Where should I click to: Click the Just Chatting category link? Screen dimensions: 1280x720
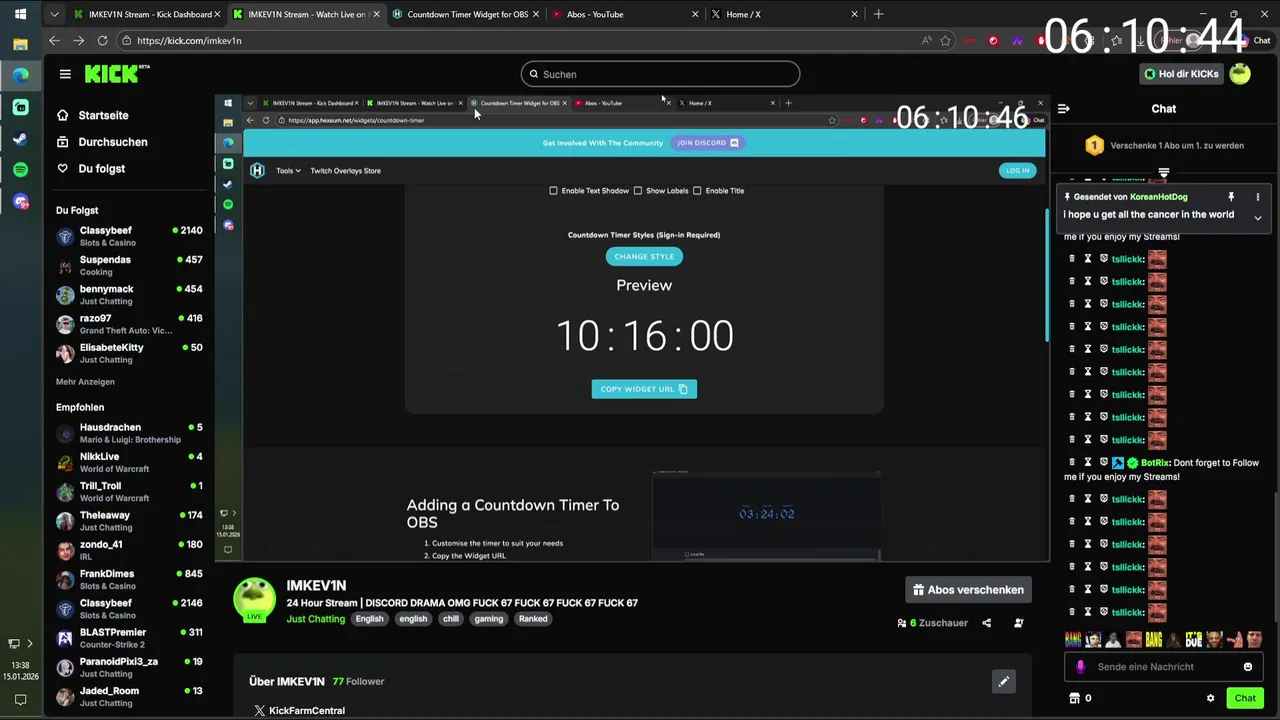click(x=315, y=619)
